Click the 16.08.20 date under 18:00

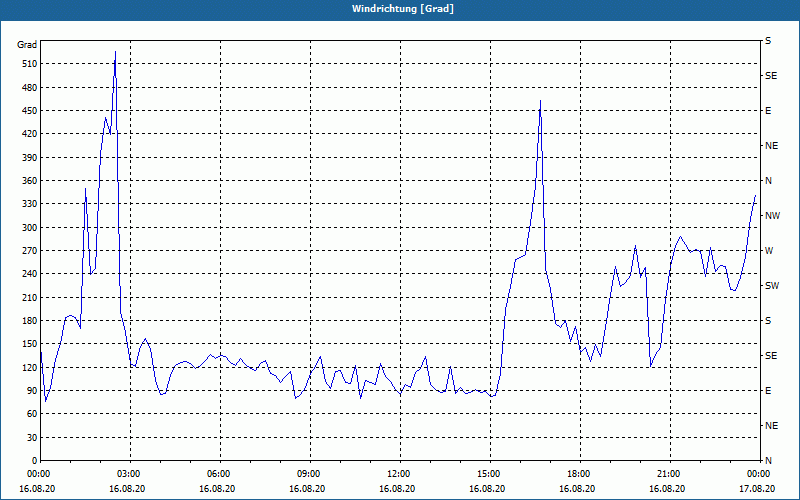[x=577, y=489]
